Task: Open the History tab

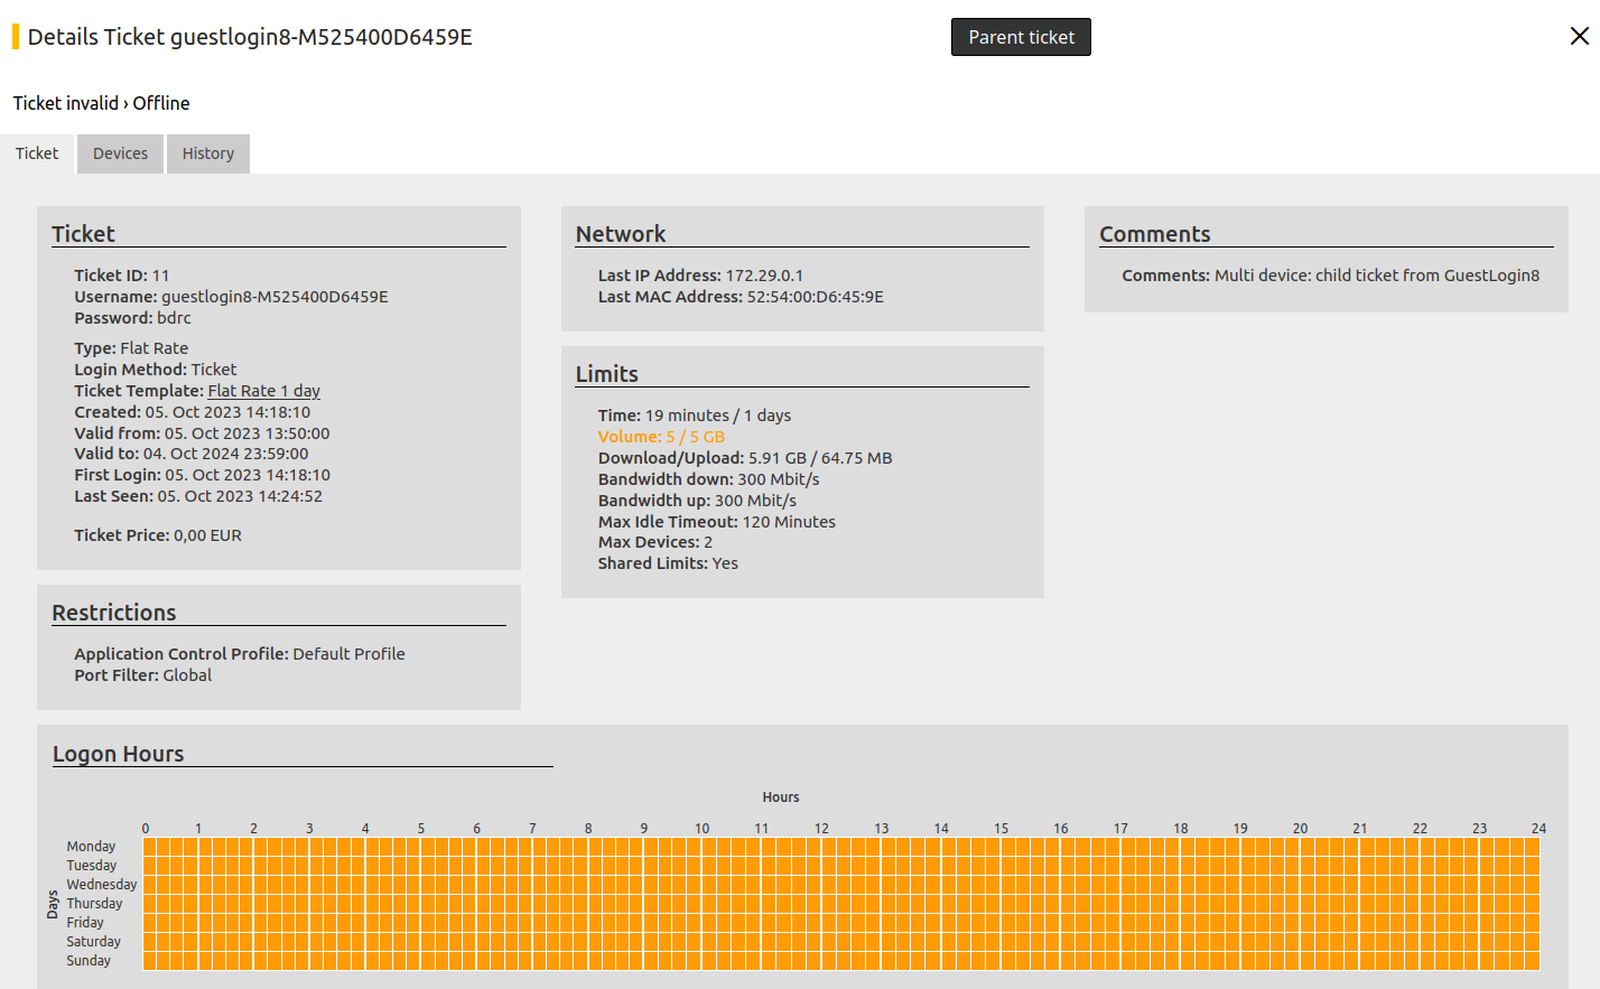Action: pyautogui.click(x=208, y=153)
